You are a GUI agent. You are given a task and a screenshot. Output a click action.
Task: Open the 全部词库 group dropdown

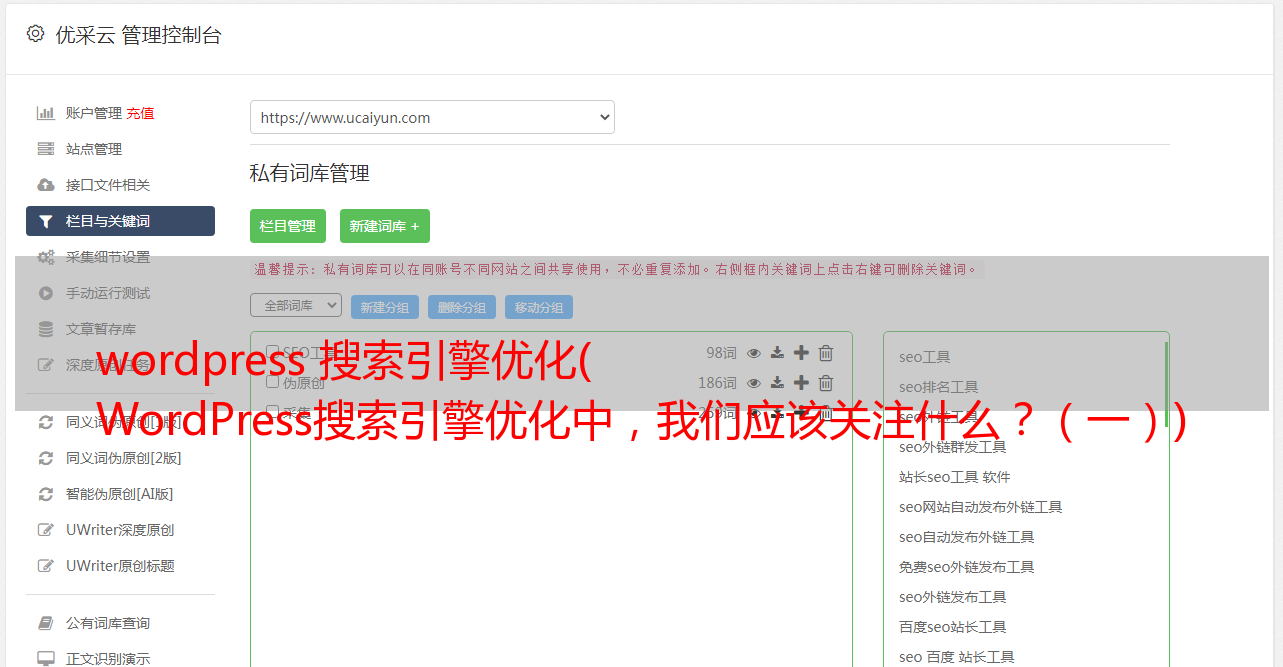296,305
